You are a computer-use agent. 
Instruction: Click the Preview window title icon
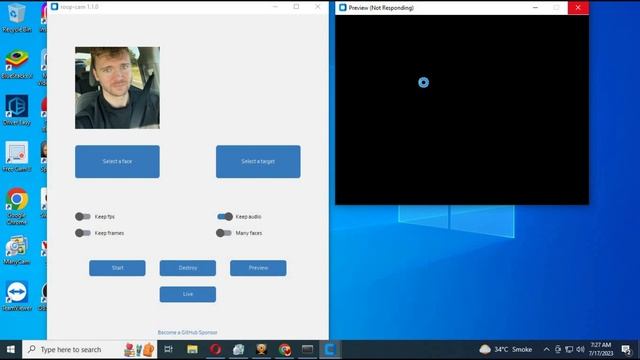pyautogui.click(x=342, y=7)
